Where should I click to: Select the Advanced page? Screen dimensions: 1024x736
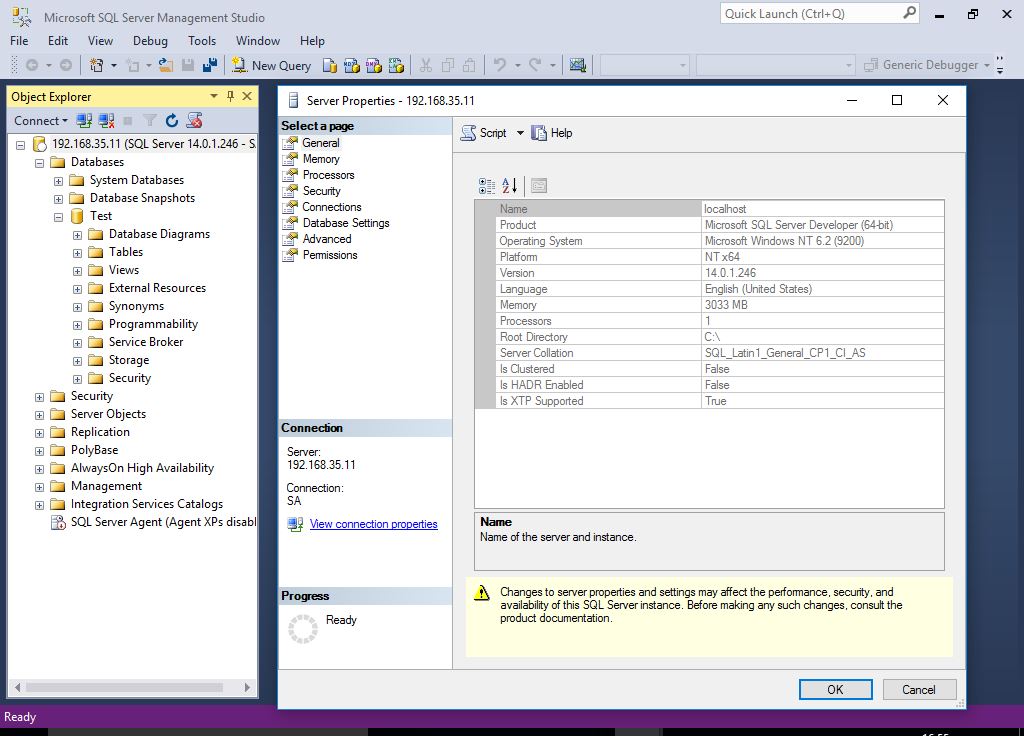point(327,239)
